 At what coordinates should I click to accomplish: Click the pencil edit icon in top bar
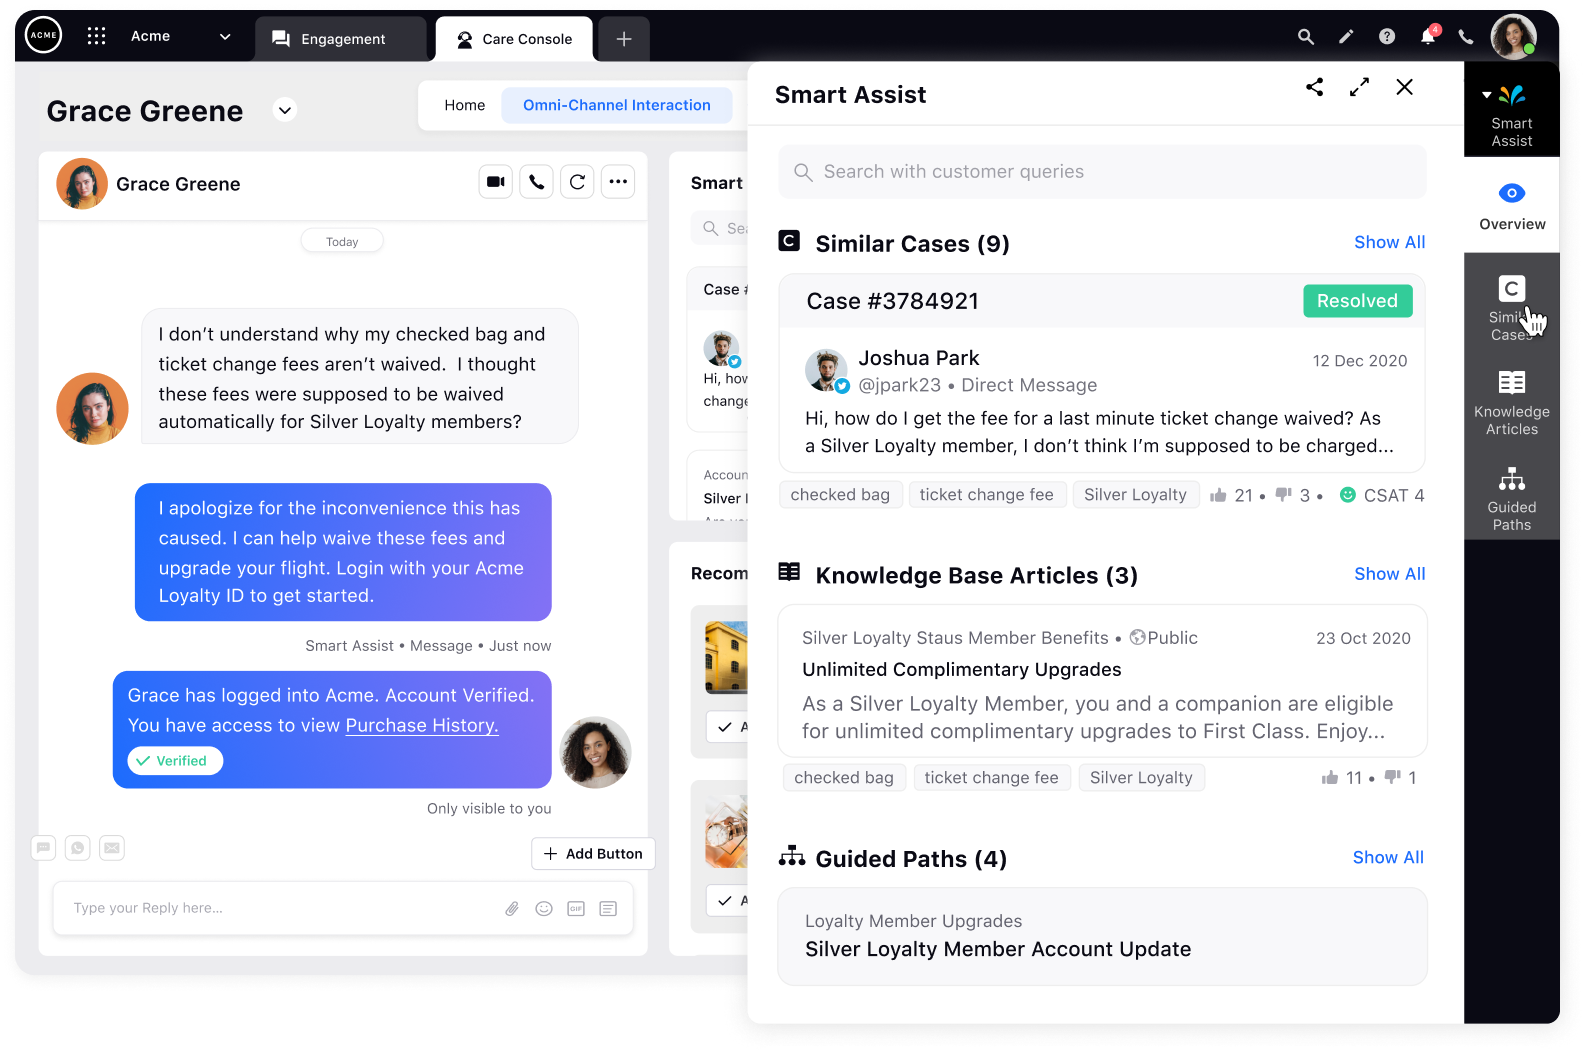(x=1346, y=37)
